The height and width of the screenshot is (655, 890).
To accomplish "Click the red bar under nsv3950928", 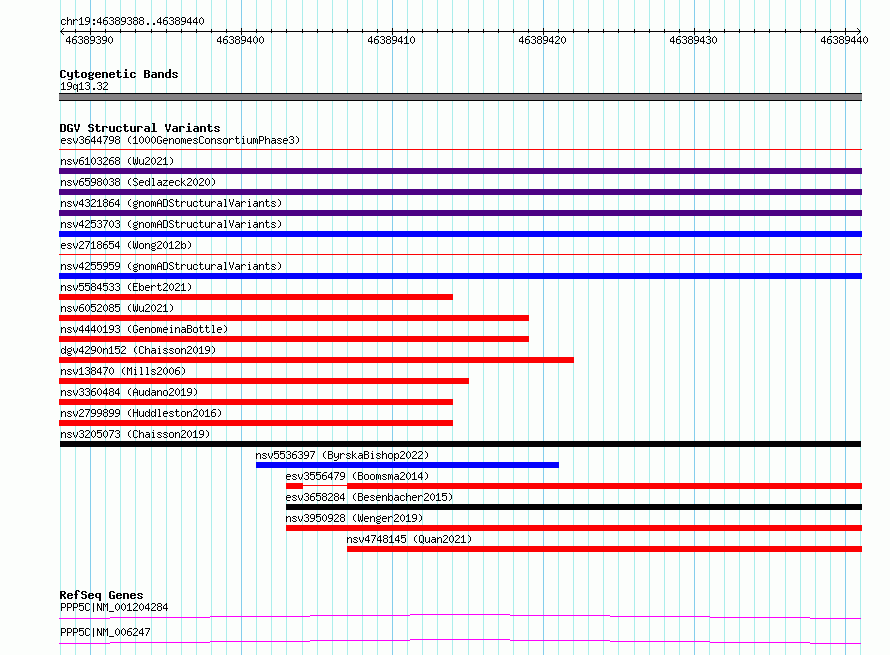I will tap(574, 528).
